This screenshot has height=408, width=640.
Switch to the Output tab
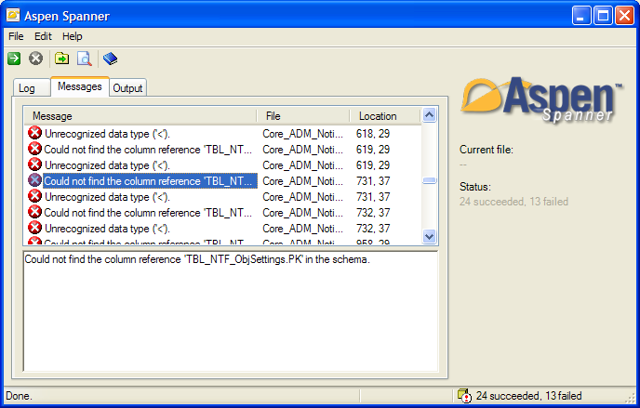128,88
